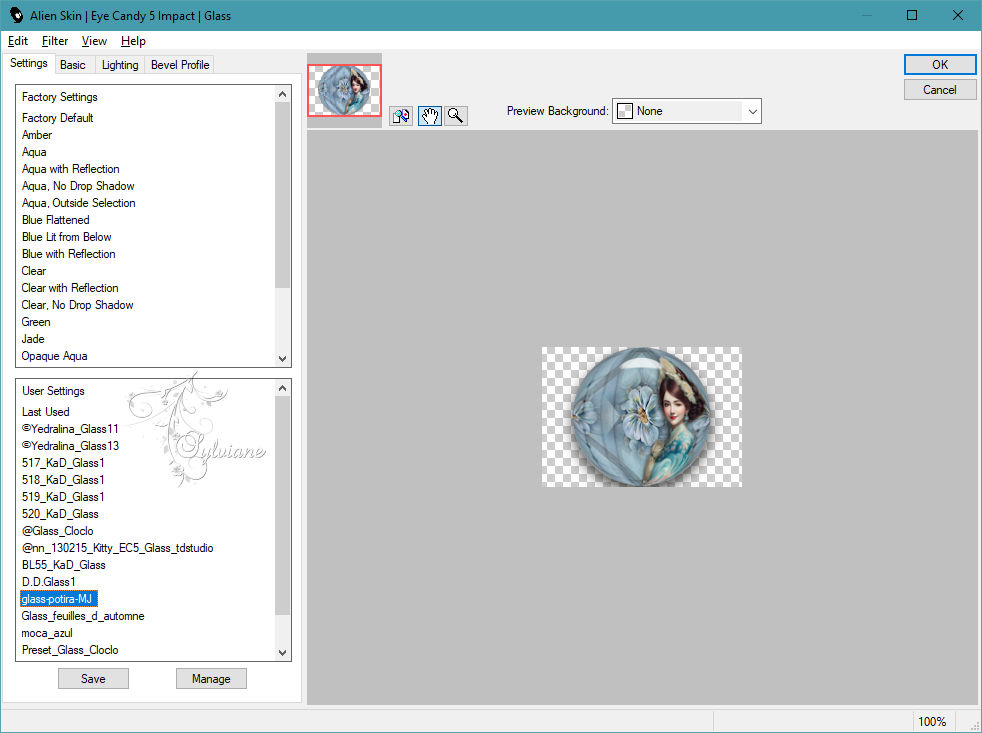Select the ©Yedralina_Glass11 setting

point(70,429)
